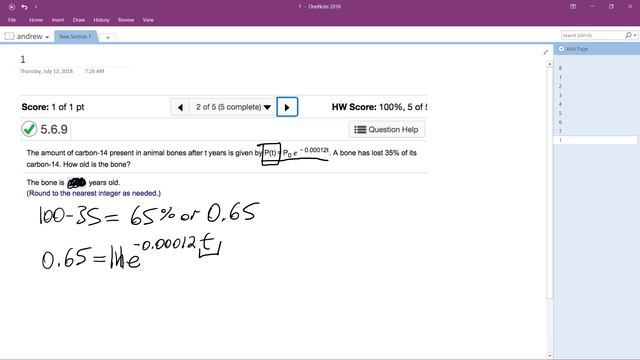Create a new section with plus tab

coord(108,37)
